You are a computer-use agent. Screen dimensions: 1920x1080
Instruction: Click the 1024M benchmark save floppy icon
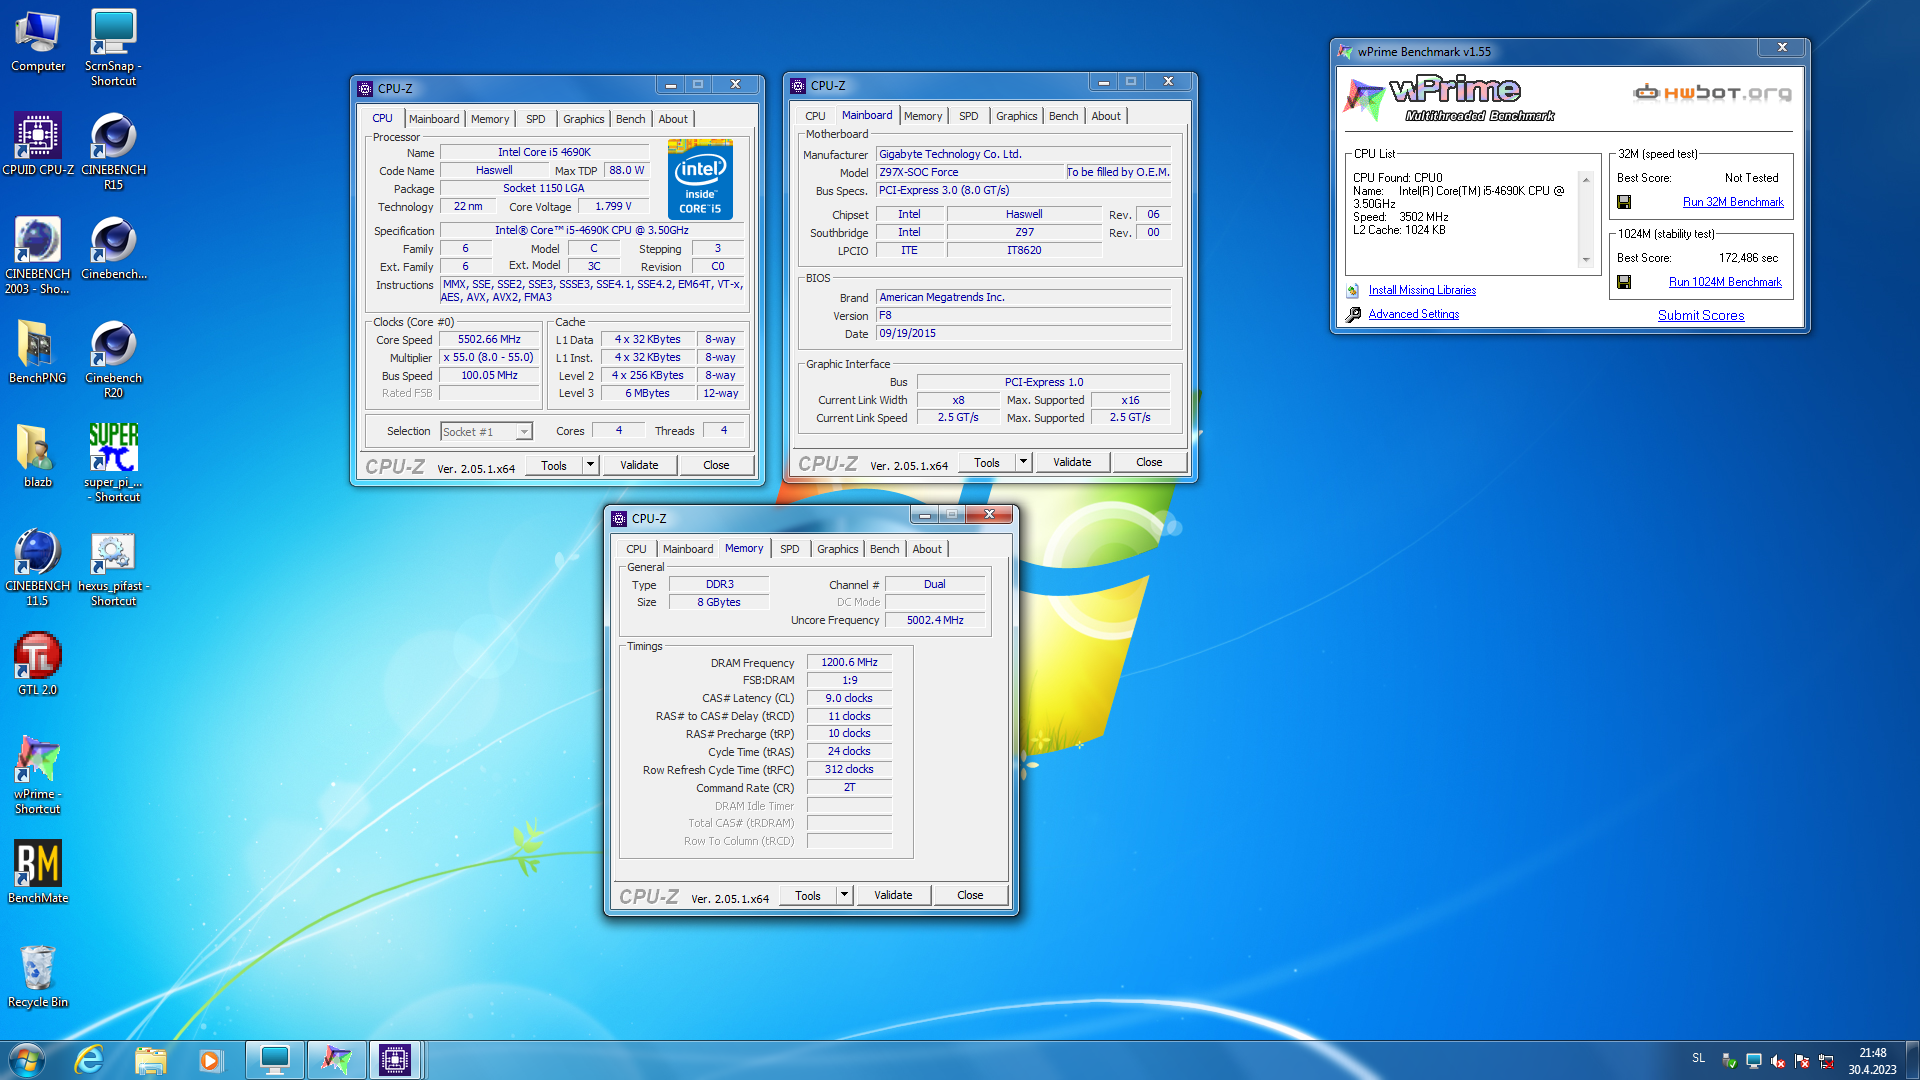pyautogui.click(x=1624, y=282)
